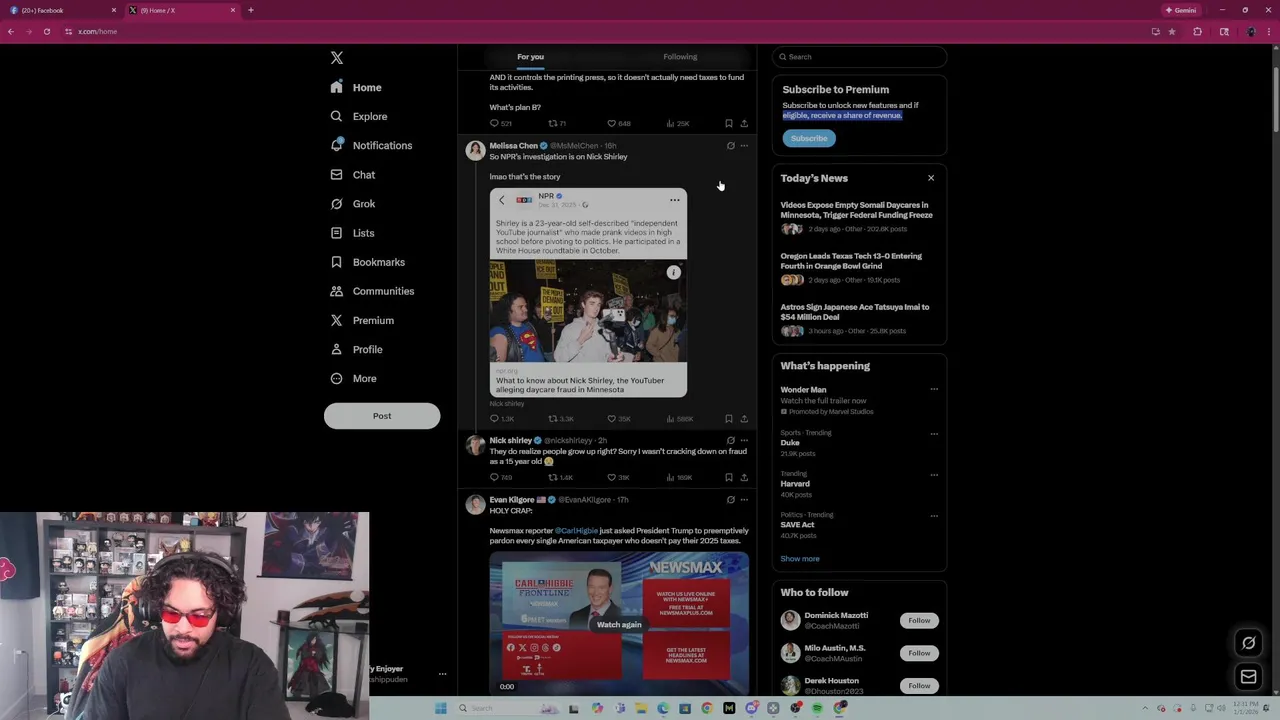Screen dimensions: 1280x720
Task: Close the Today's News panel
Action: [x=931, y=178]
